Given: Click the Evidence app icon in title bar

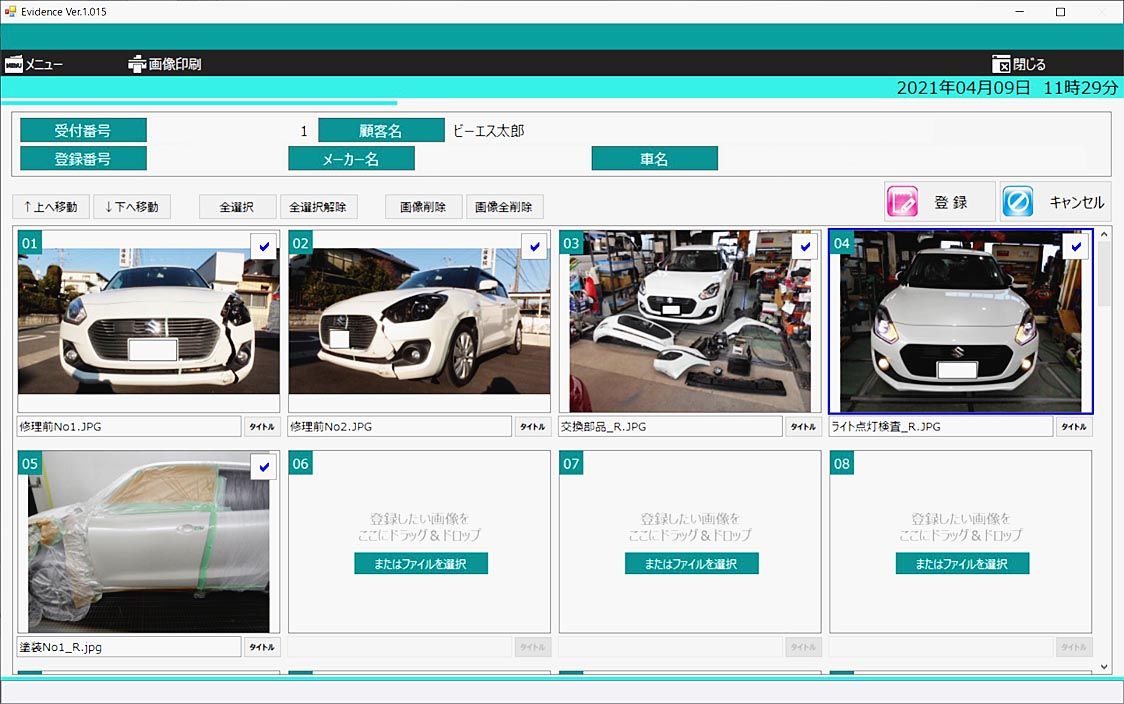Looking at the screenshot, I should tap(11, 12).
